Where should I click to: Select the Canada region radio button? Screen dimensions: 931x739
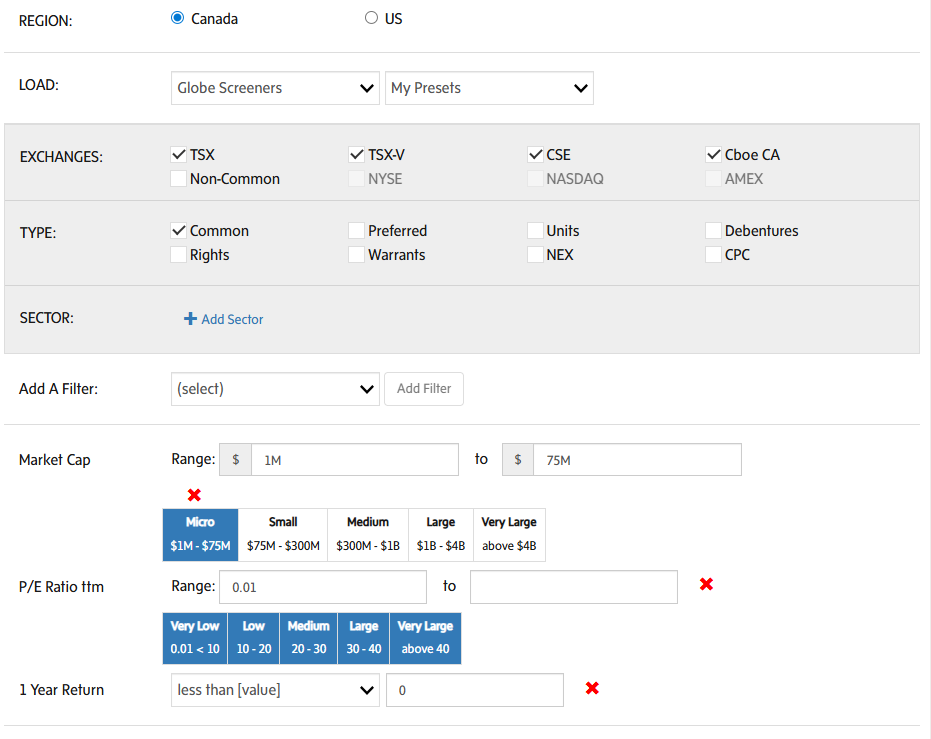[x=178, y=18]
